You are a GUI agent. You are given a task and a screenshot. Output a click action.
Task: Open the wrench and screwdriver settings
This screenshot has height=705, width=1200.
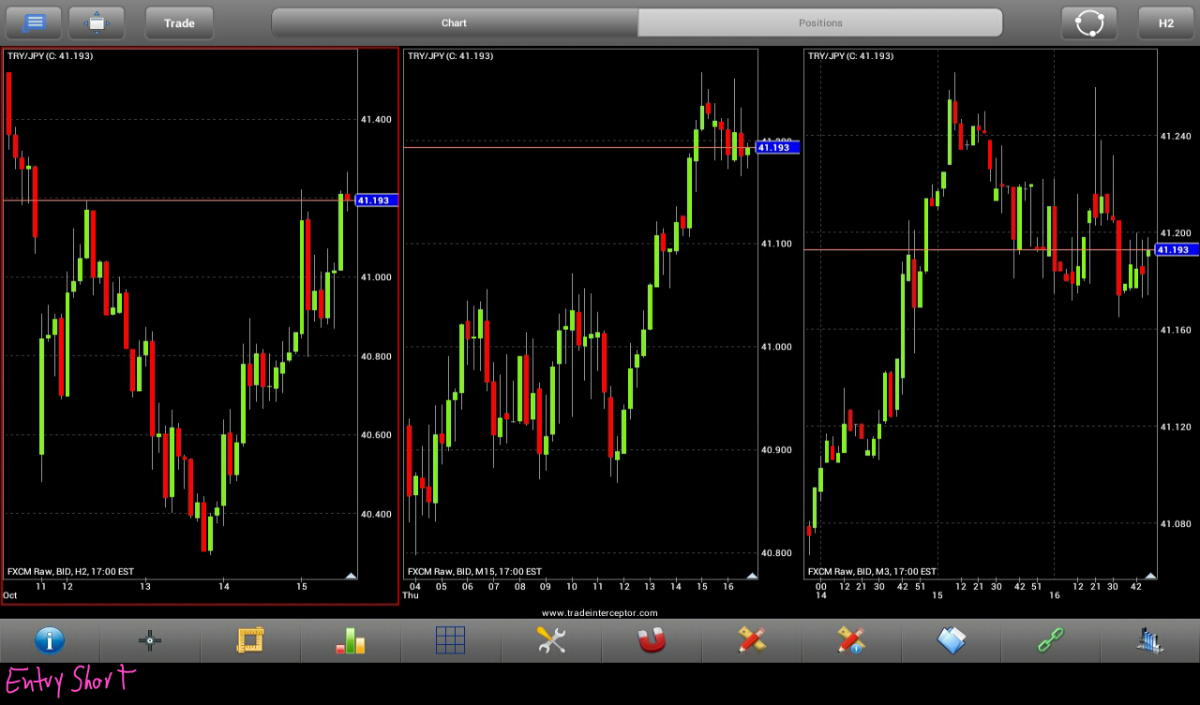coord(551,640)
